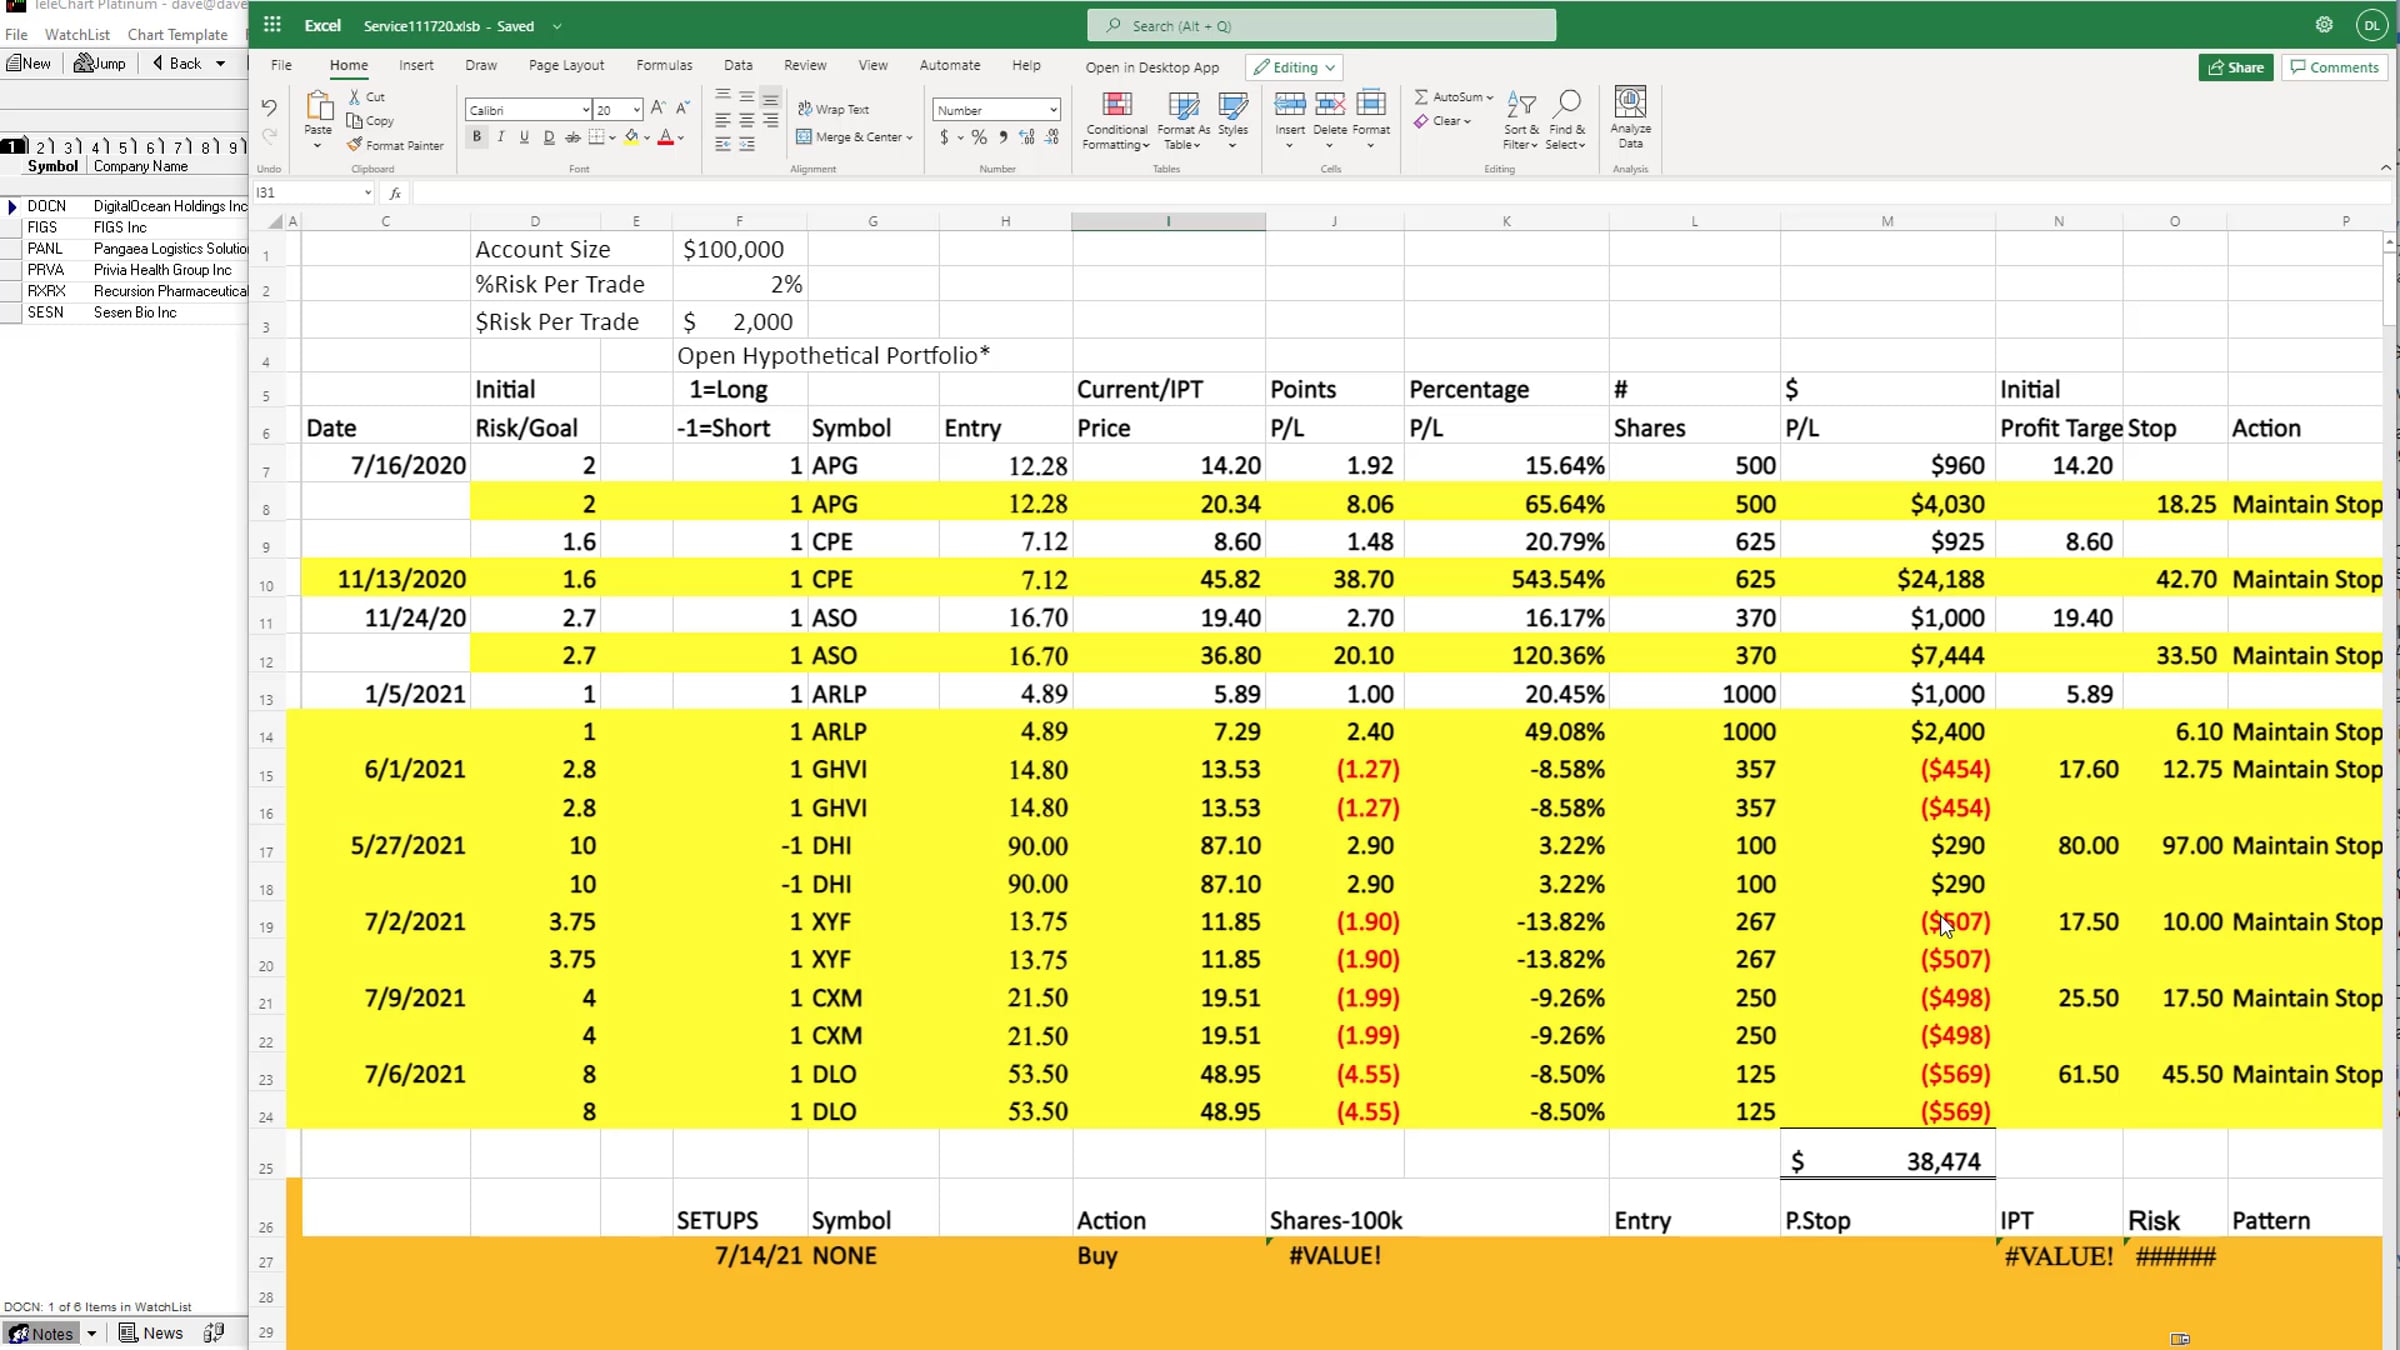Cut the selection with the scissors icon
Viewport: 2400px width, 1350px height.
click(x=354, y=97)
